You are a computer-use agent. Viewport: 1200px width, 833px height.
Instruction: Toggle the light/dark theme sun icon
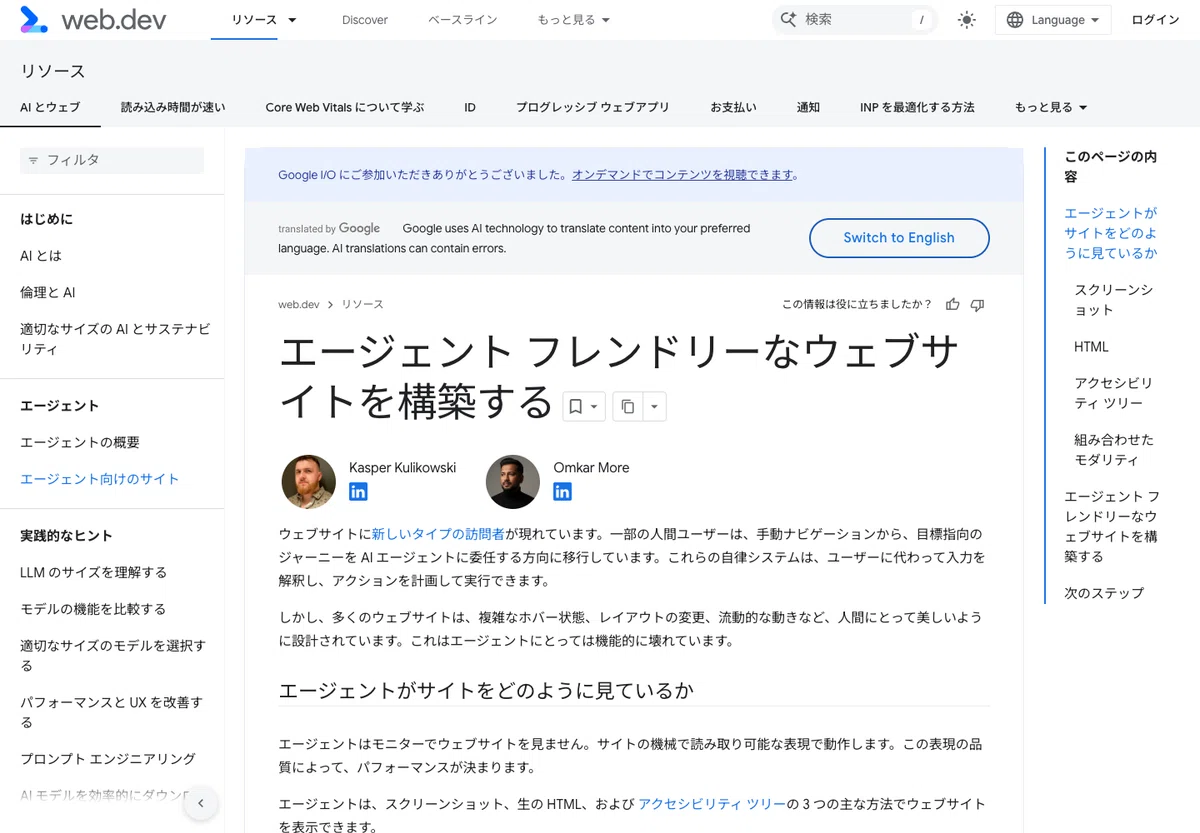point(966,20)
